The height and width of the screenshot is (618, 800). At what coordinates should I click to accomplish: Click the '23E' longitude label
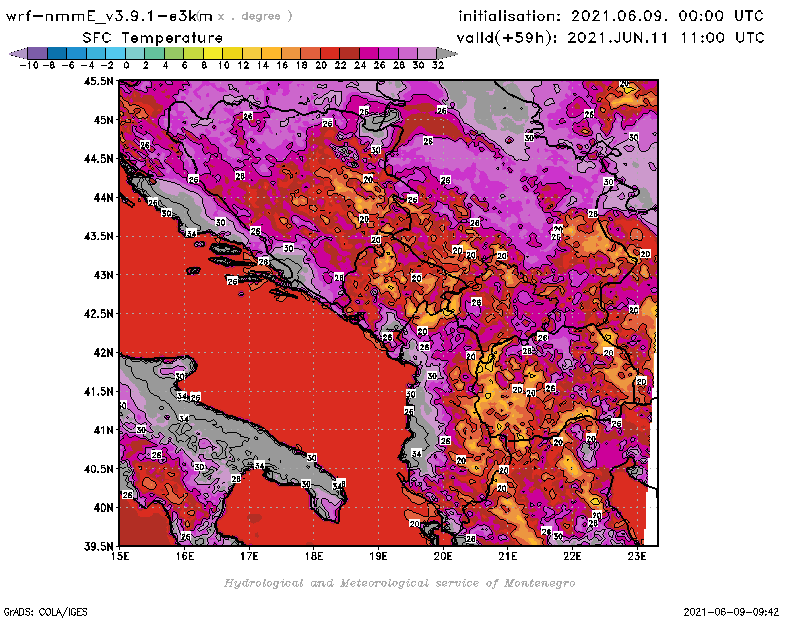(637, 556)
